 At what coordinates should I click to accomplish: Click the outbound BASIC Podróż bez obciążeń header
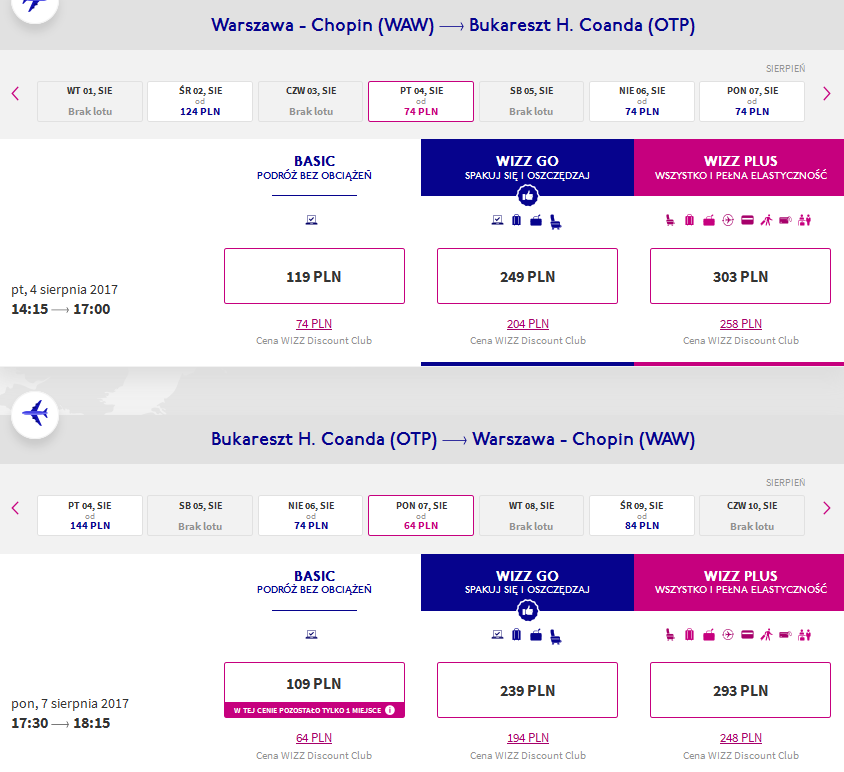click(314, 167)
